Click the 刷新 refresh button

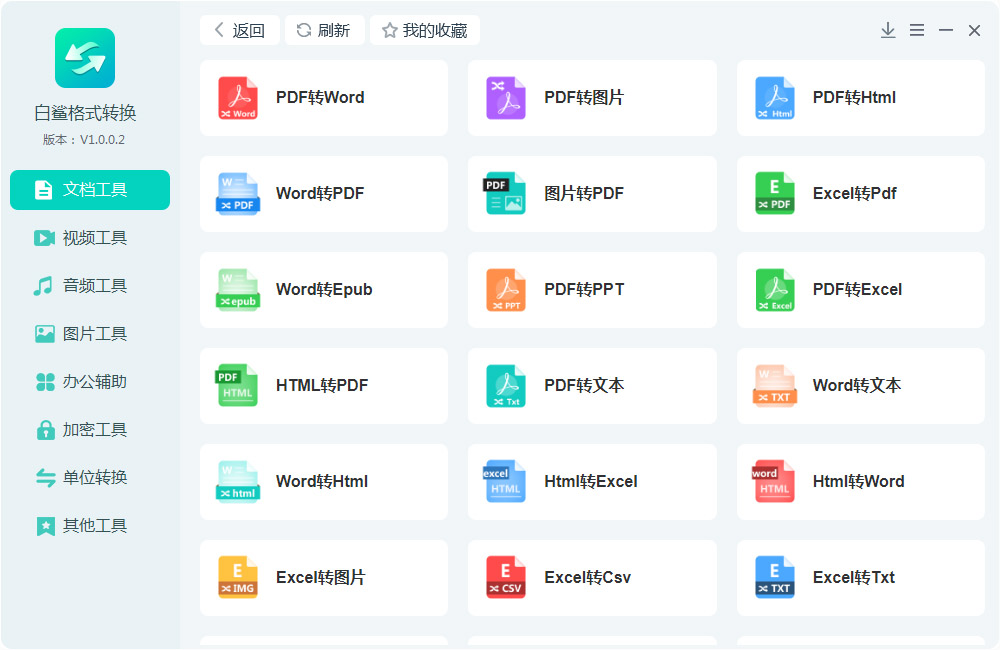pos(324,31)
